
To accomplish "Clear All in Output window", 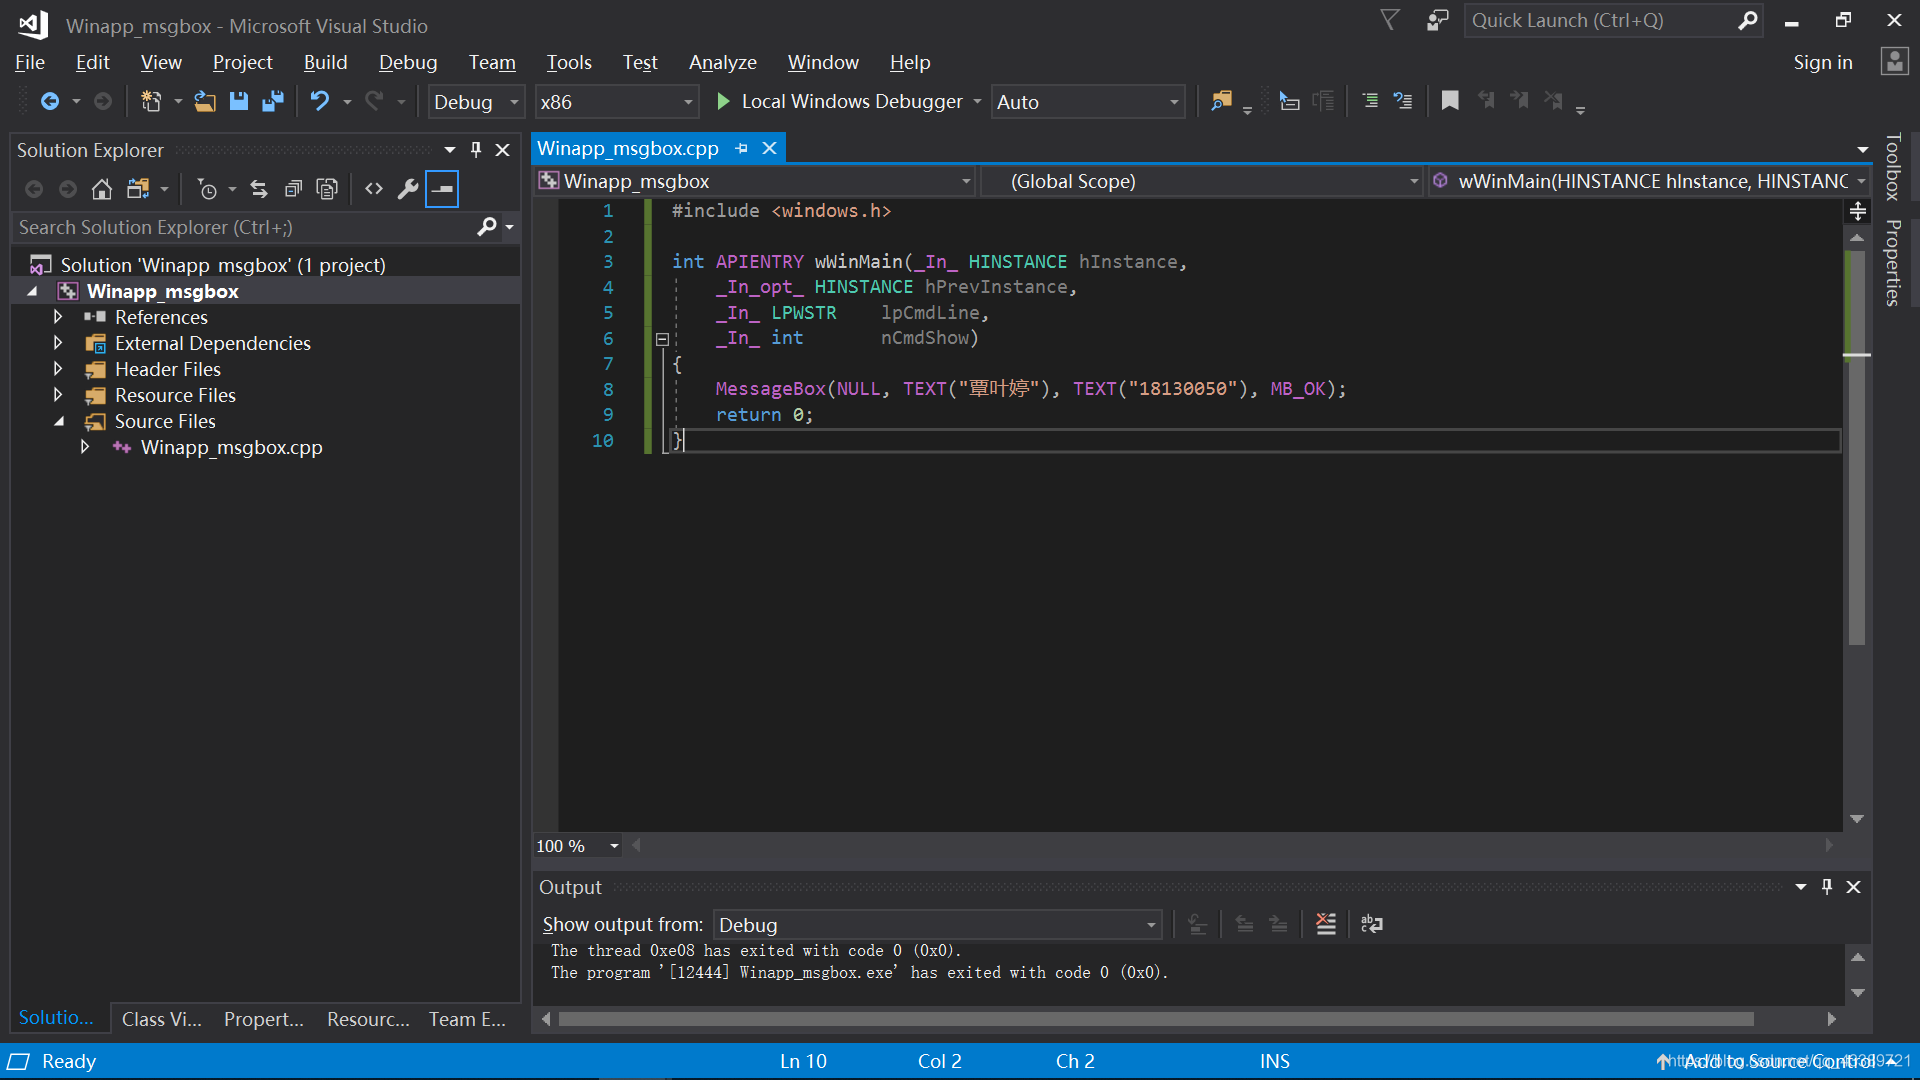I will point(1326,924).
